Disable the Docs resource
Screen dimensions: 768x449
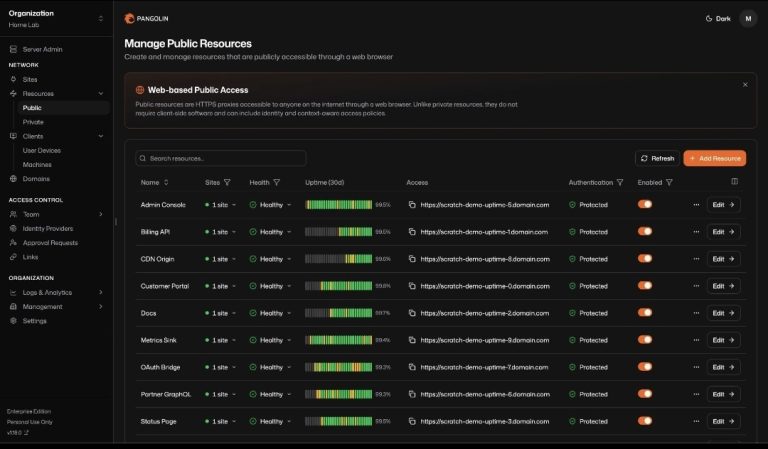coord(645,312)
